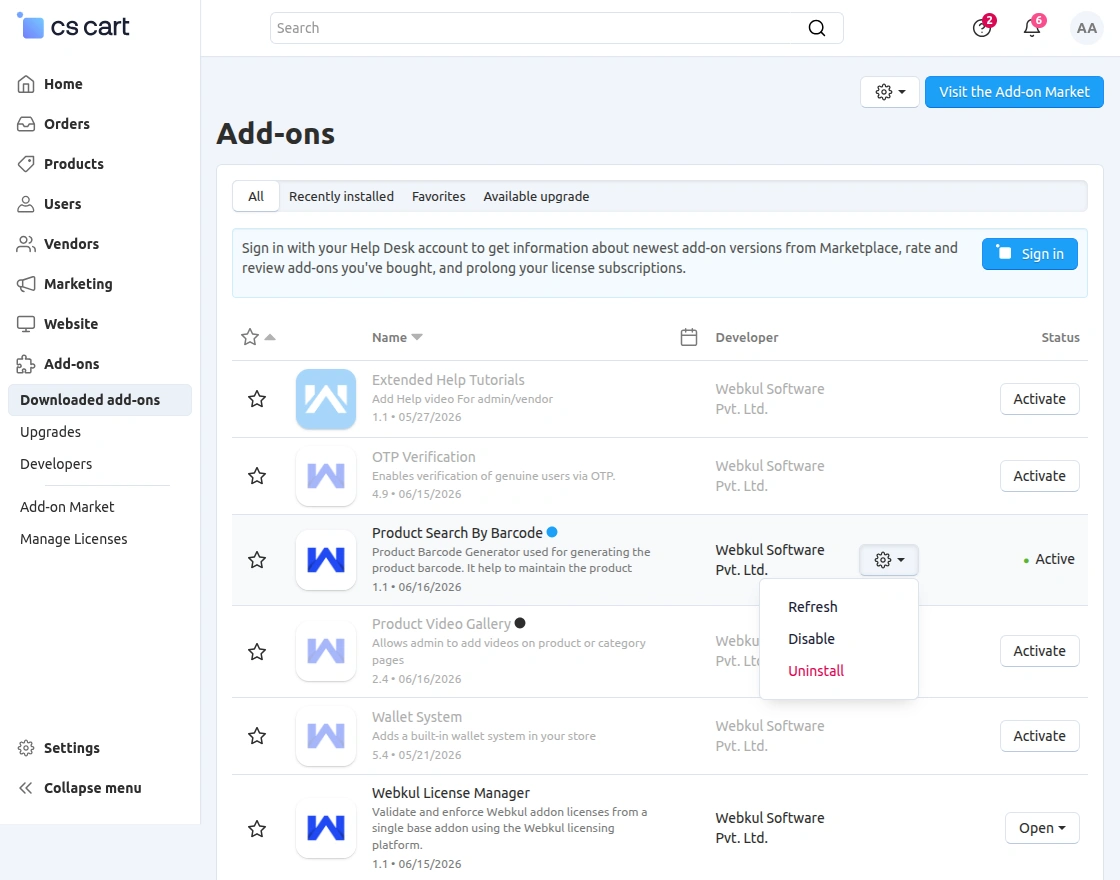The height and width of the screenshot is (880, 1120).
Task: Favorite Wallet System with its star
Action: point(257,736)
